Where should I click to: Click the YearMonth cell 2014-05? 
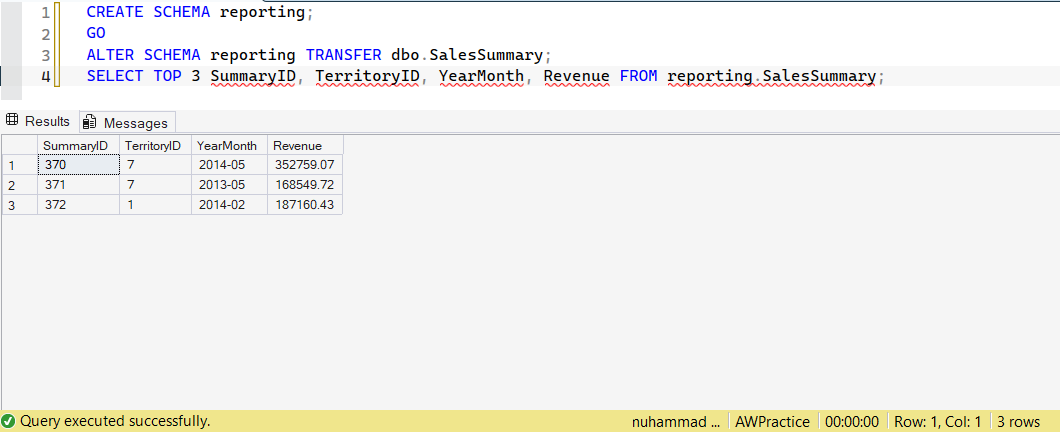229,165
